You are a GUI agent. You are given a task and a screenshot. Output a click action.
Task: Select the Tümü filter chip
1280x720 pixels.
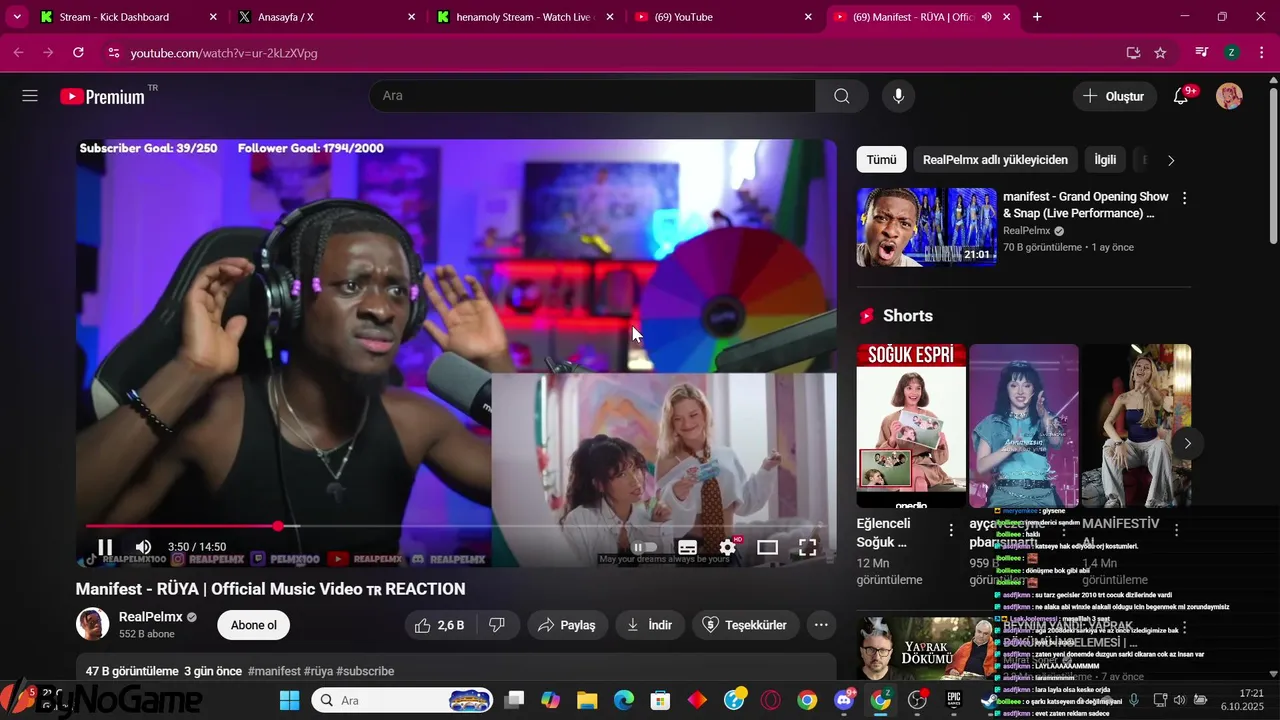[881, 160]
